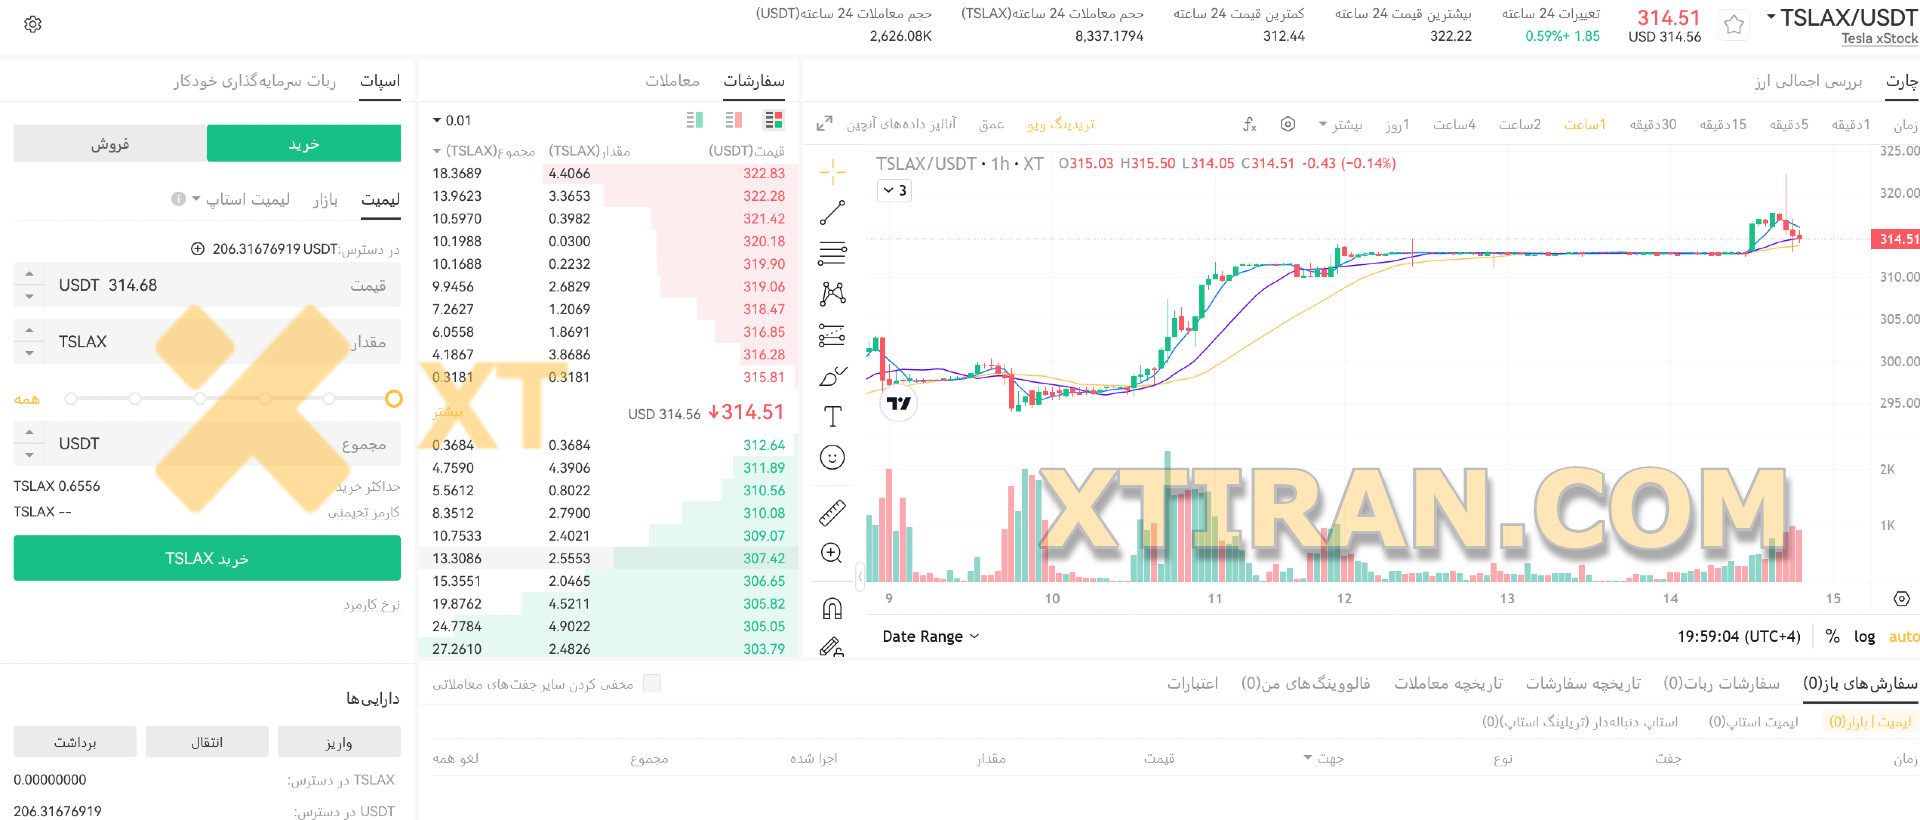Toggle the magnet snapping tool
This screenshot has width=1920, height=820.
832,608
